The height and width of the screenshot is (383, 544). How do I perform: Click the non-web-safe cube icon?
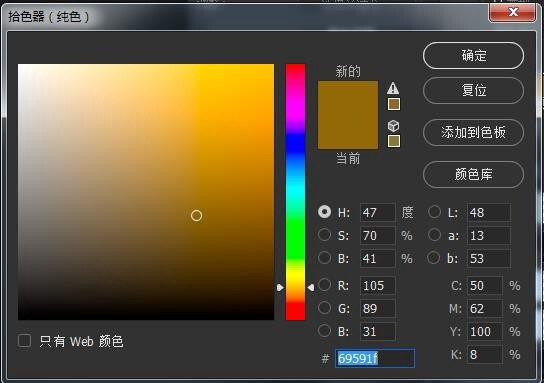click(393, 126)
